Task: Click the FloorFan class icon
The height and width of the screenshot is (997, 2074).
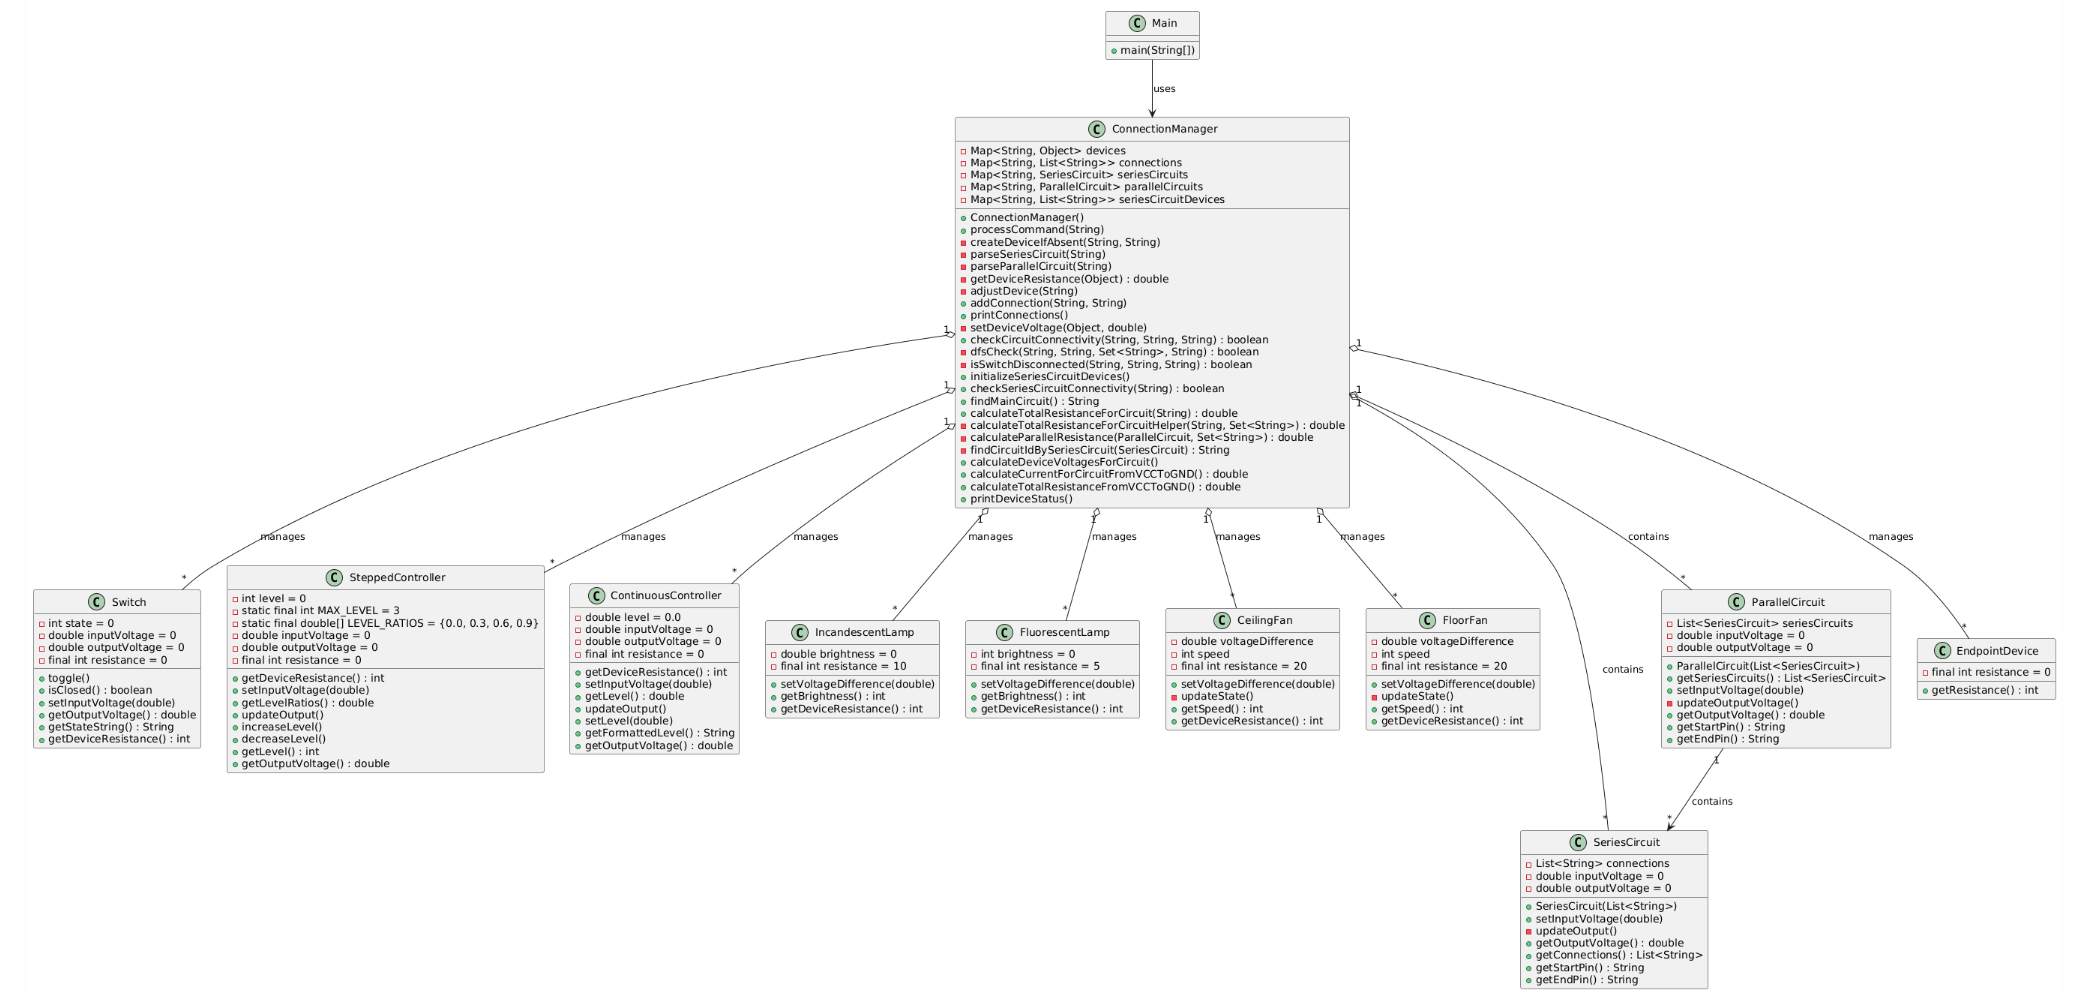Action: point(1427,620)
